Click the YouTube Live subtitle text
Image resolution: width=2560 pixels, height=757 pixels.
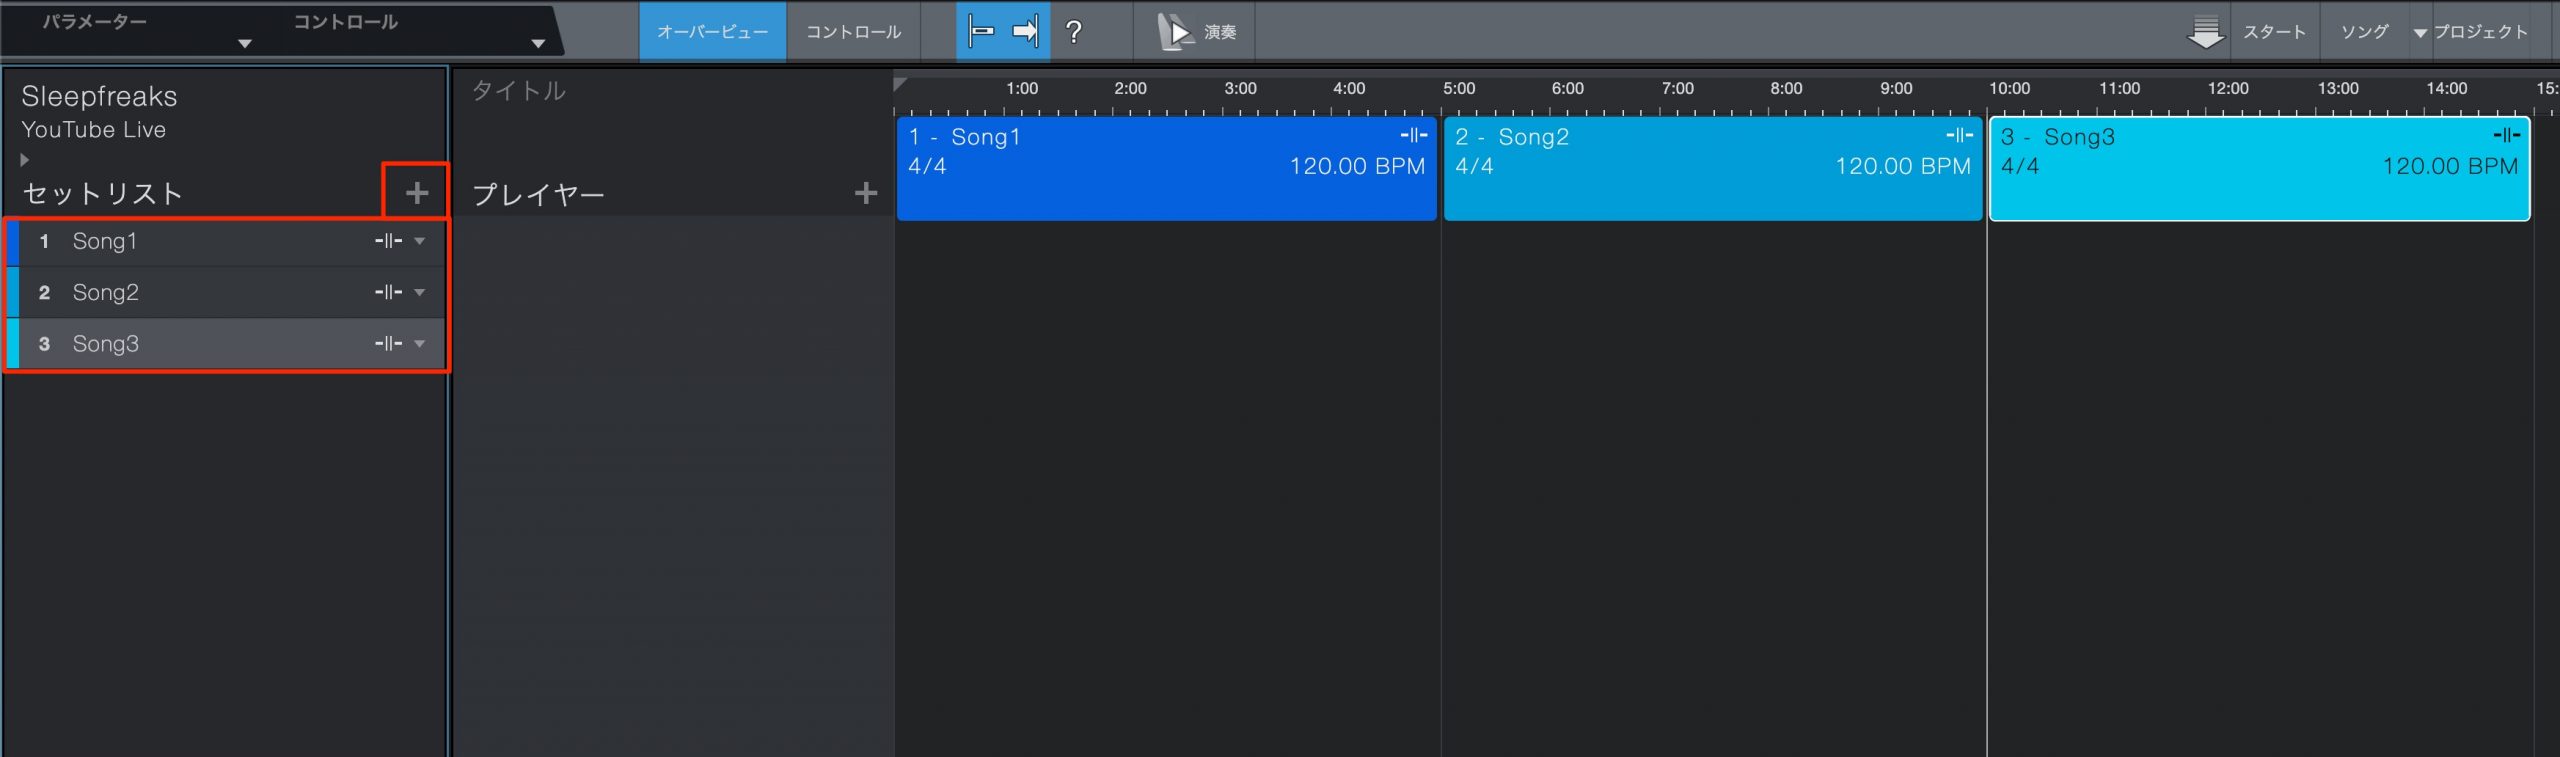click(x=94, y=129)
